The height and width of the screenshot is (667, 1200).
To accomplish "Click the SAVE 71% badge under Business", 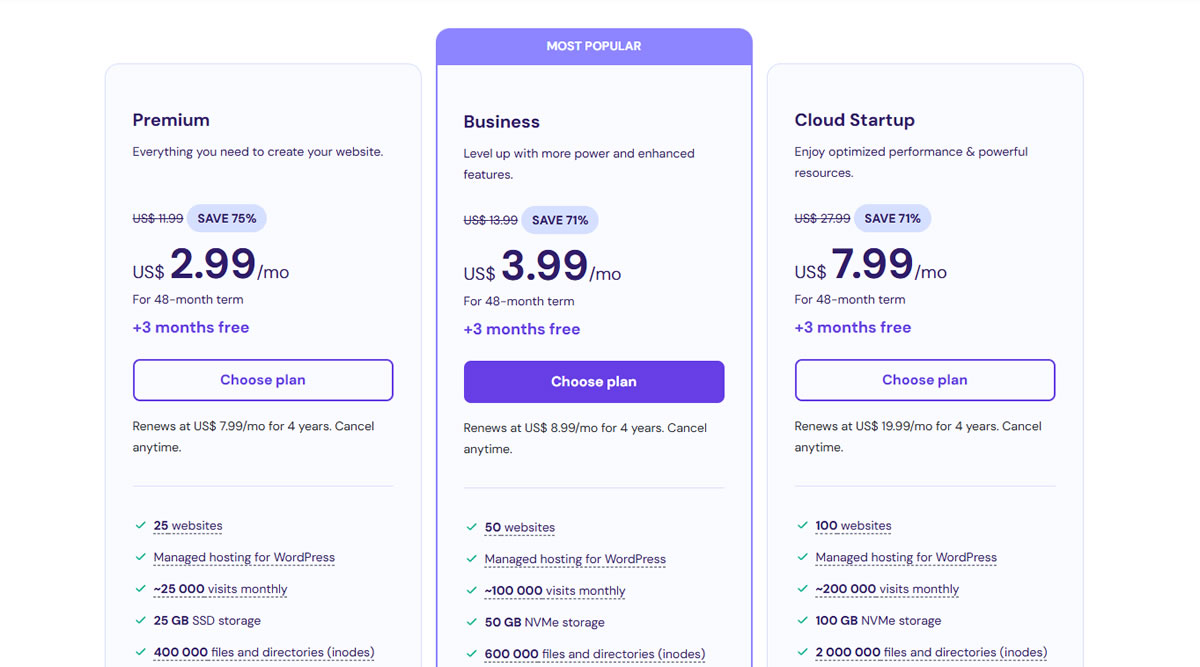I will click(x=560, y=220).
